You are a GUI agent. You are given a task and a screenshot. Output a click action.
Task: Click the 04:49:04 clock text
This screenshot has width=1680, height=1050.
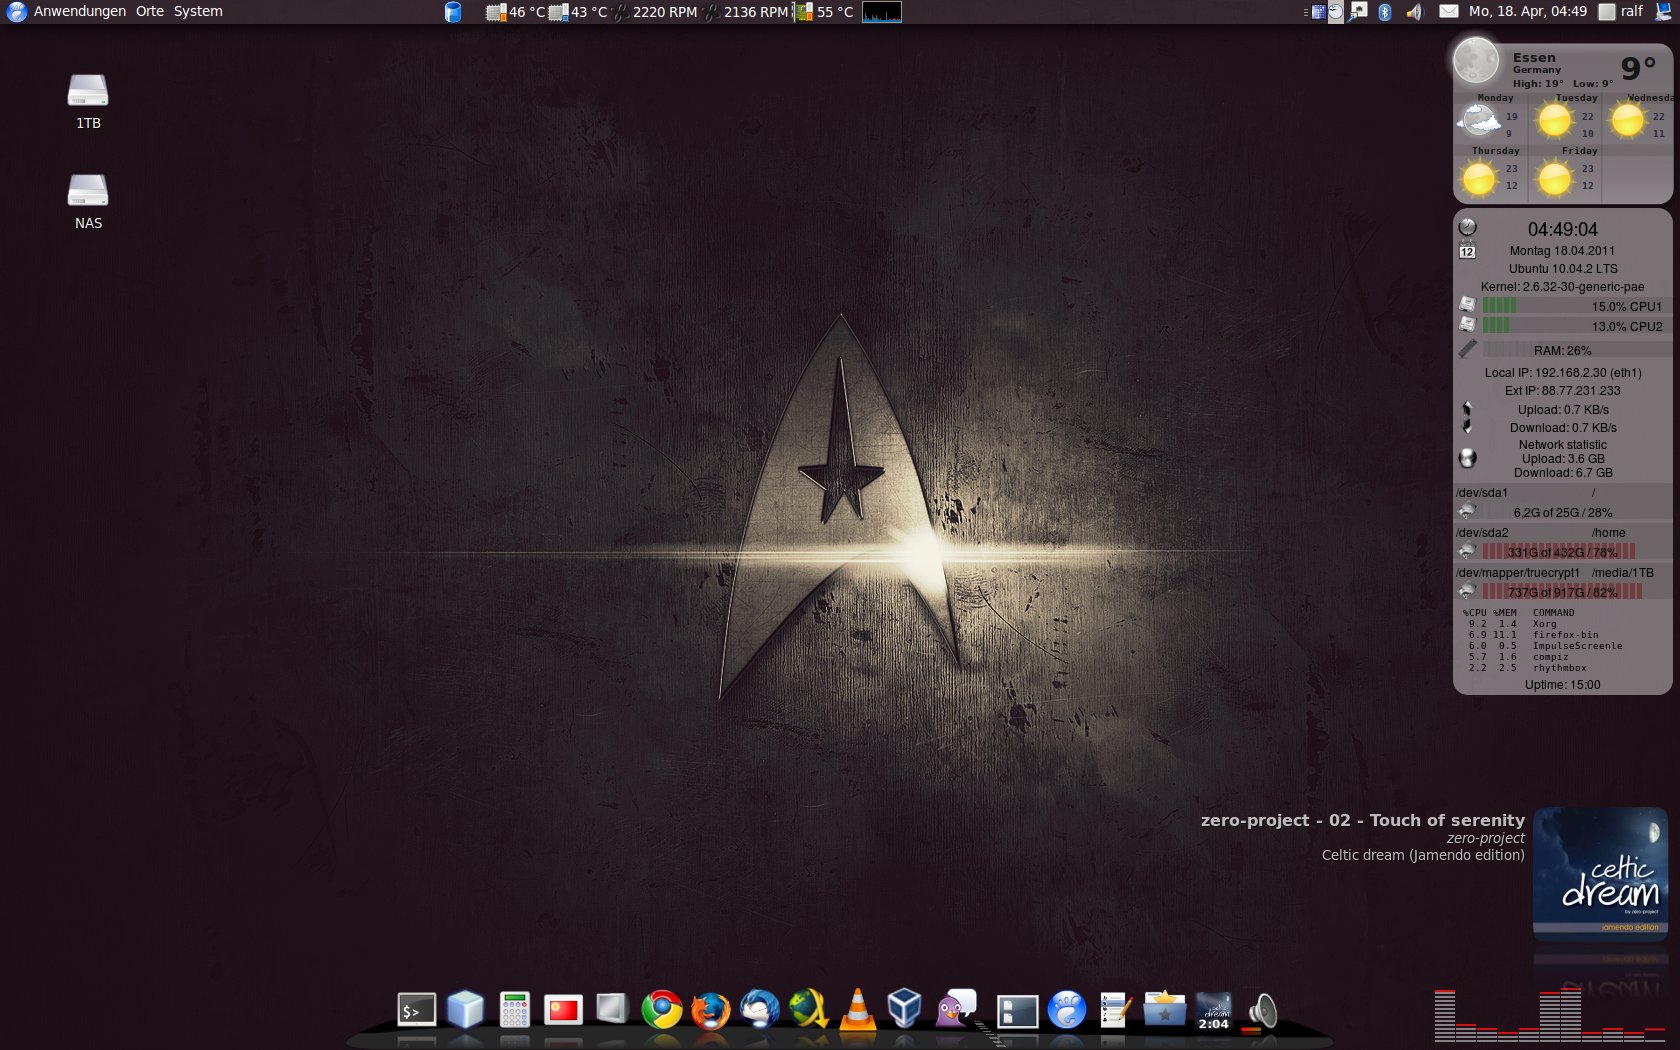[x=1563, y=229]
